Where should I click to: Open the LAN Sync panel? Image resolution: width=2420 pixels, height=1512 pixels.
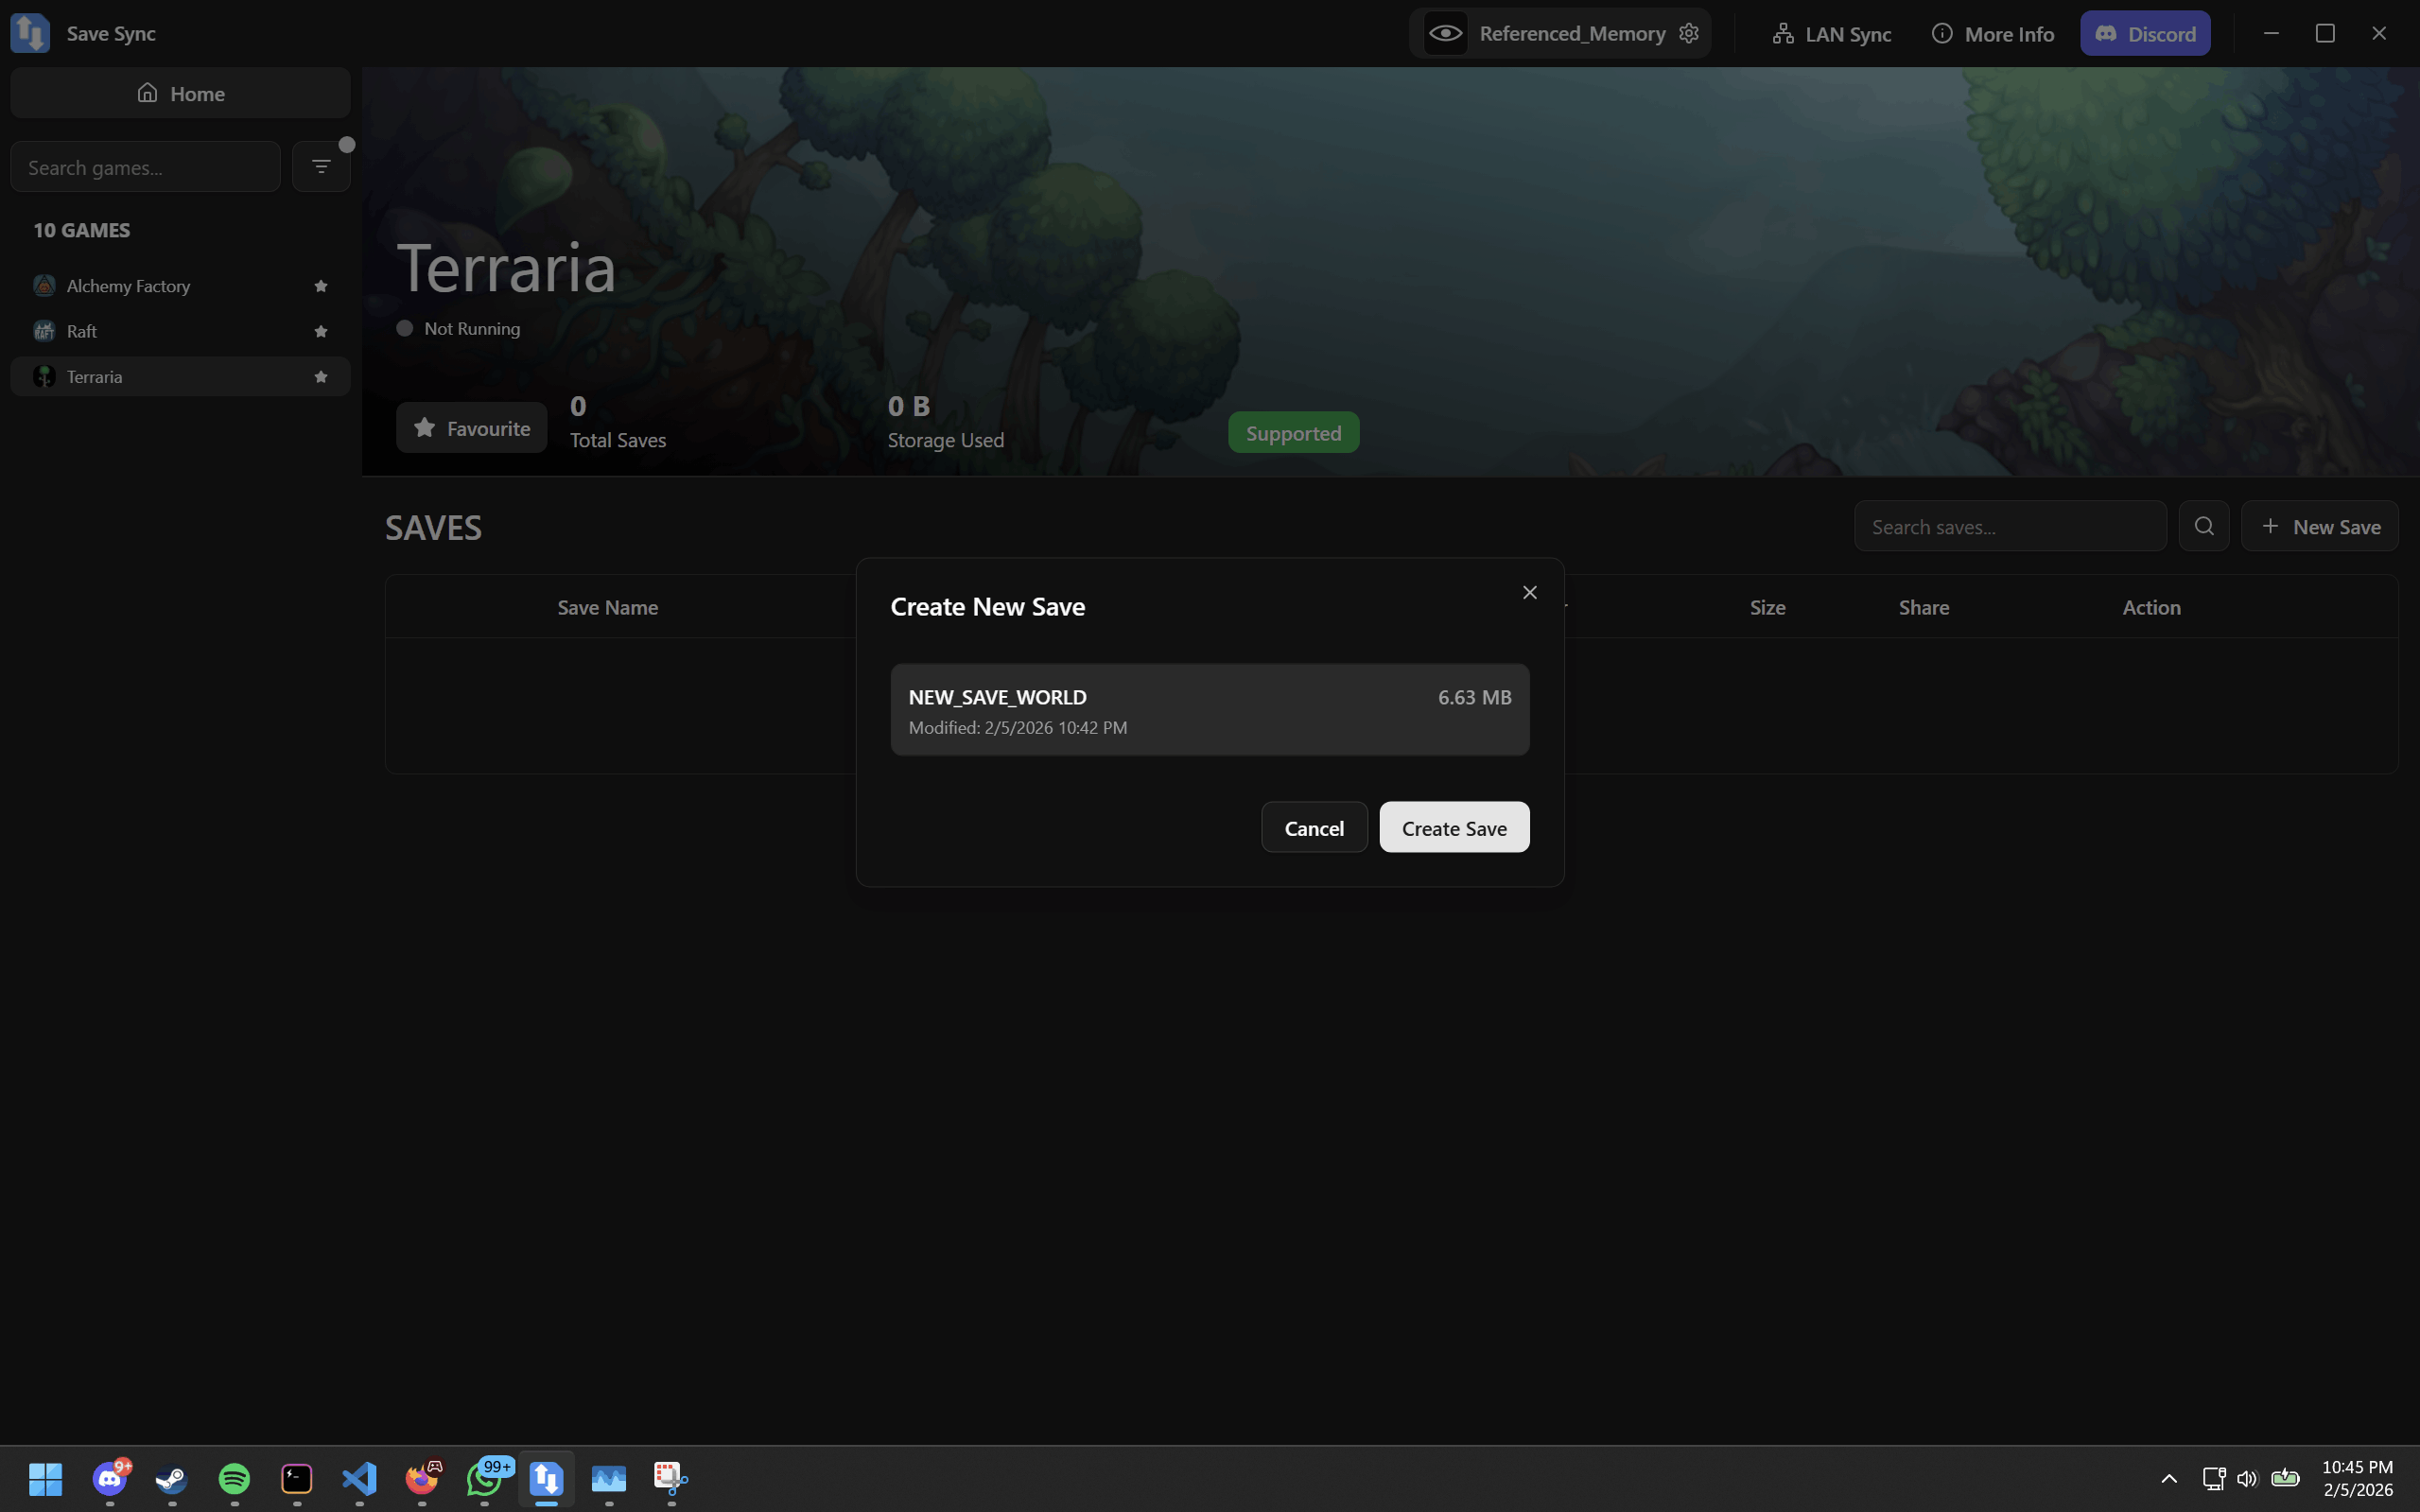1831,33
